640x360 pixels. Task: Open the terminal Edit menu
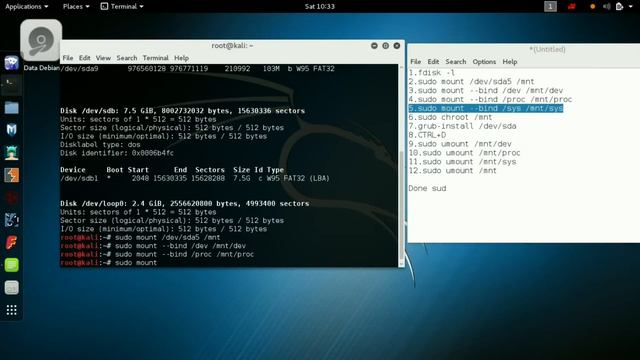click(84, 58)
